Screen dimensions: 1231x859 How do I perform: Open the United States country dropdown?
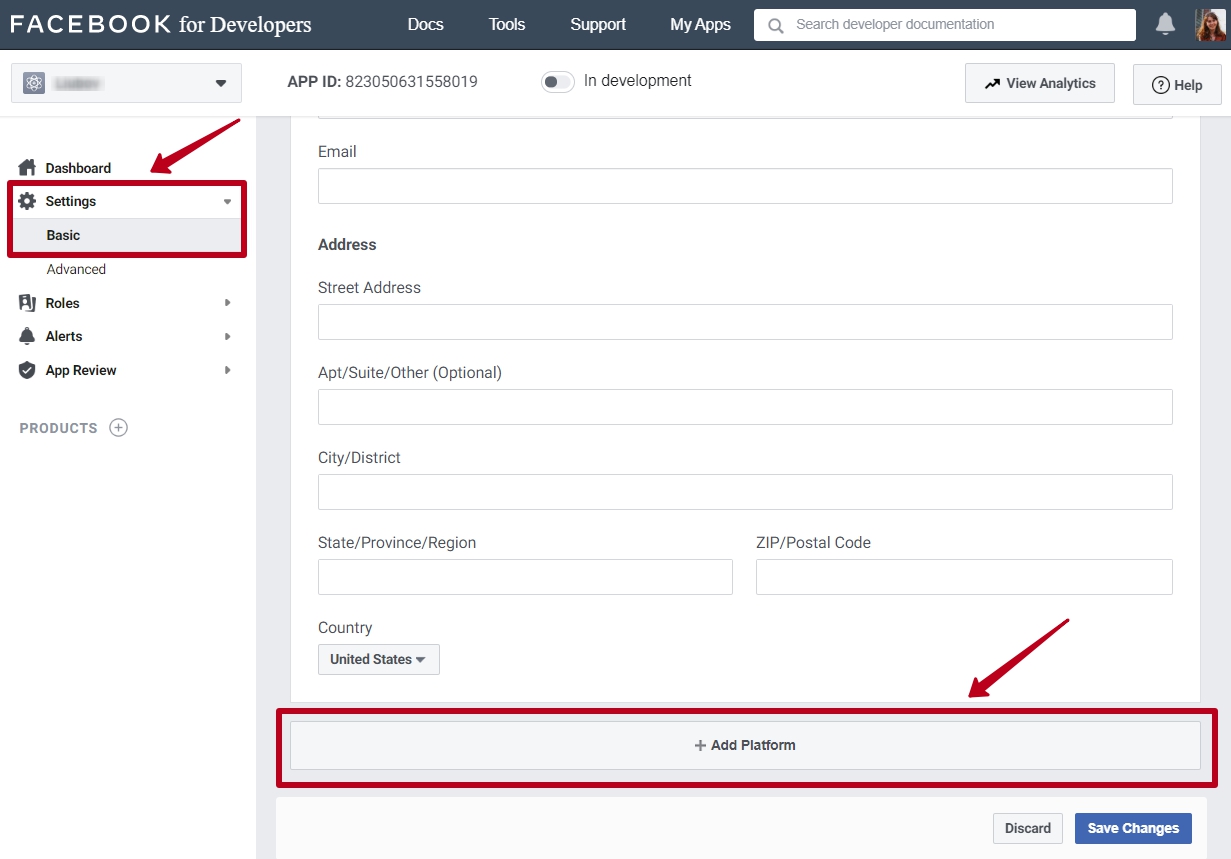(x=378, y=659)
